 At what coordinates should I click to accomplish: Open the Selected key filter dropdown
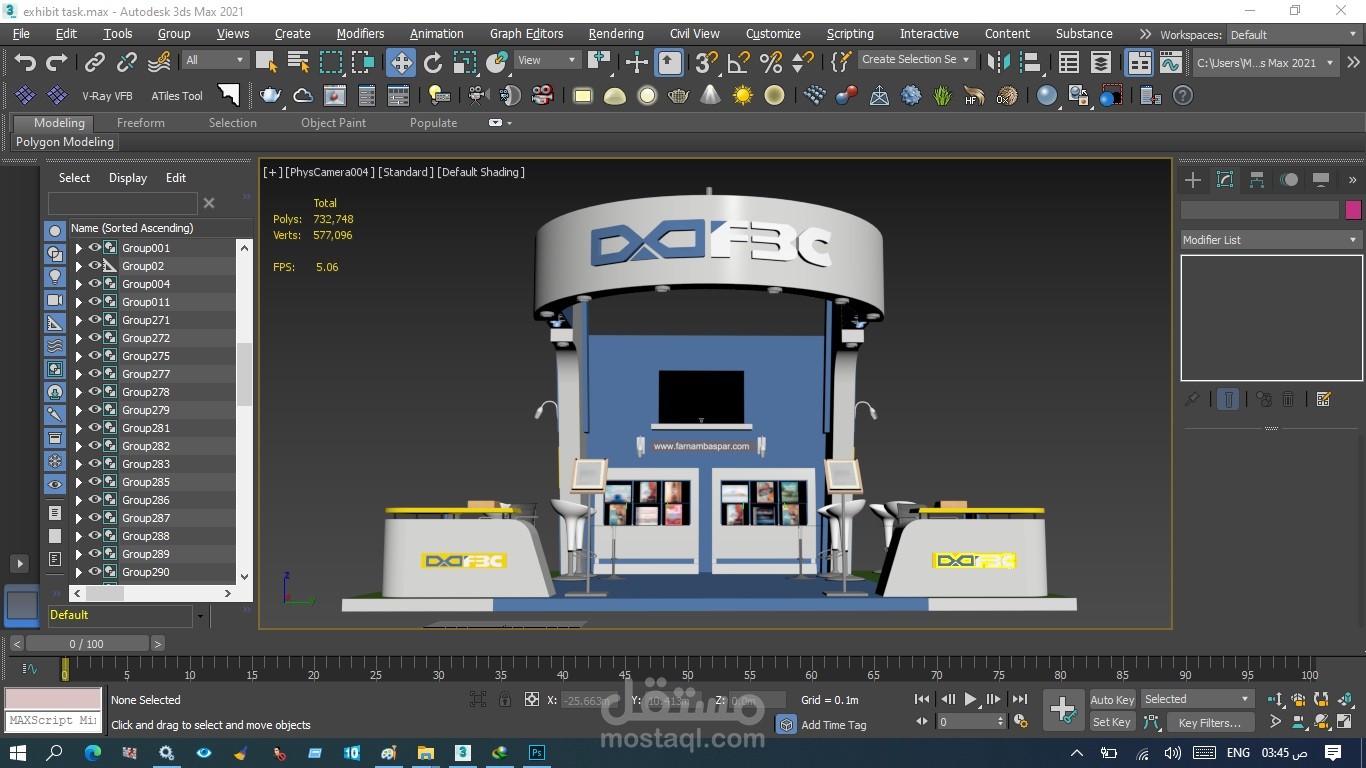(x=1197, y=699)
